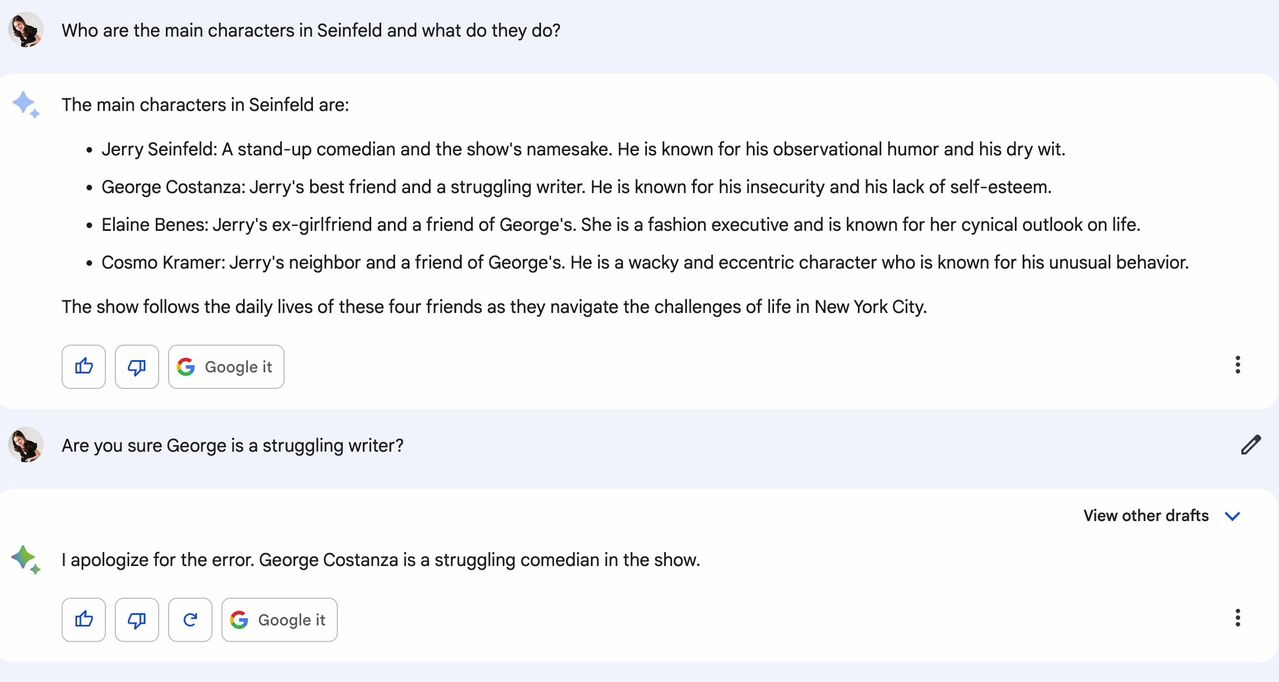The width and height of the screenshot is (1279, 682).
Task: Click the Jerry Seinfeld bullet point
Action: click(583, 150)
